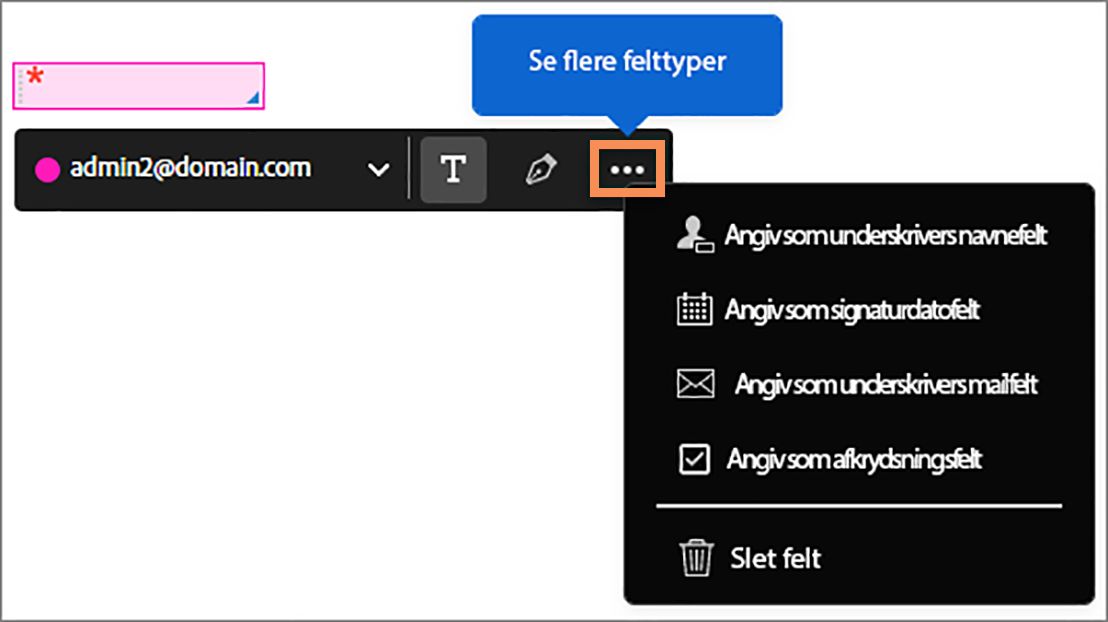Viewport: 1108px width, 622px height.
Task: Click the checkbox icon for afkrydsningsfelt
Action: [x=693, y=459]
